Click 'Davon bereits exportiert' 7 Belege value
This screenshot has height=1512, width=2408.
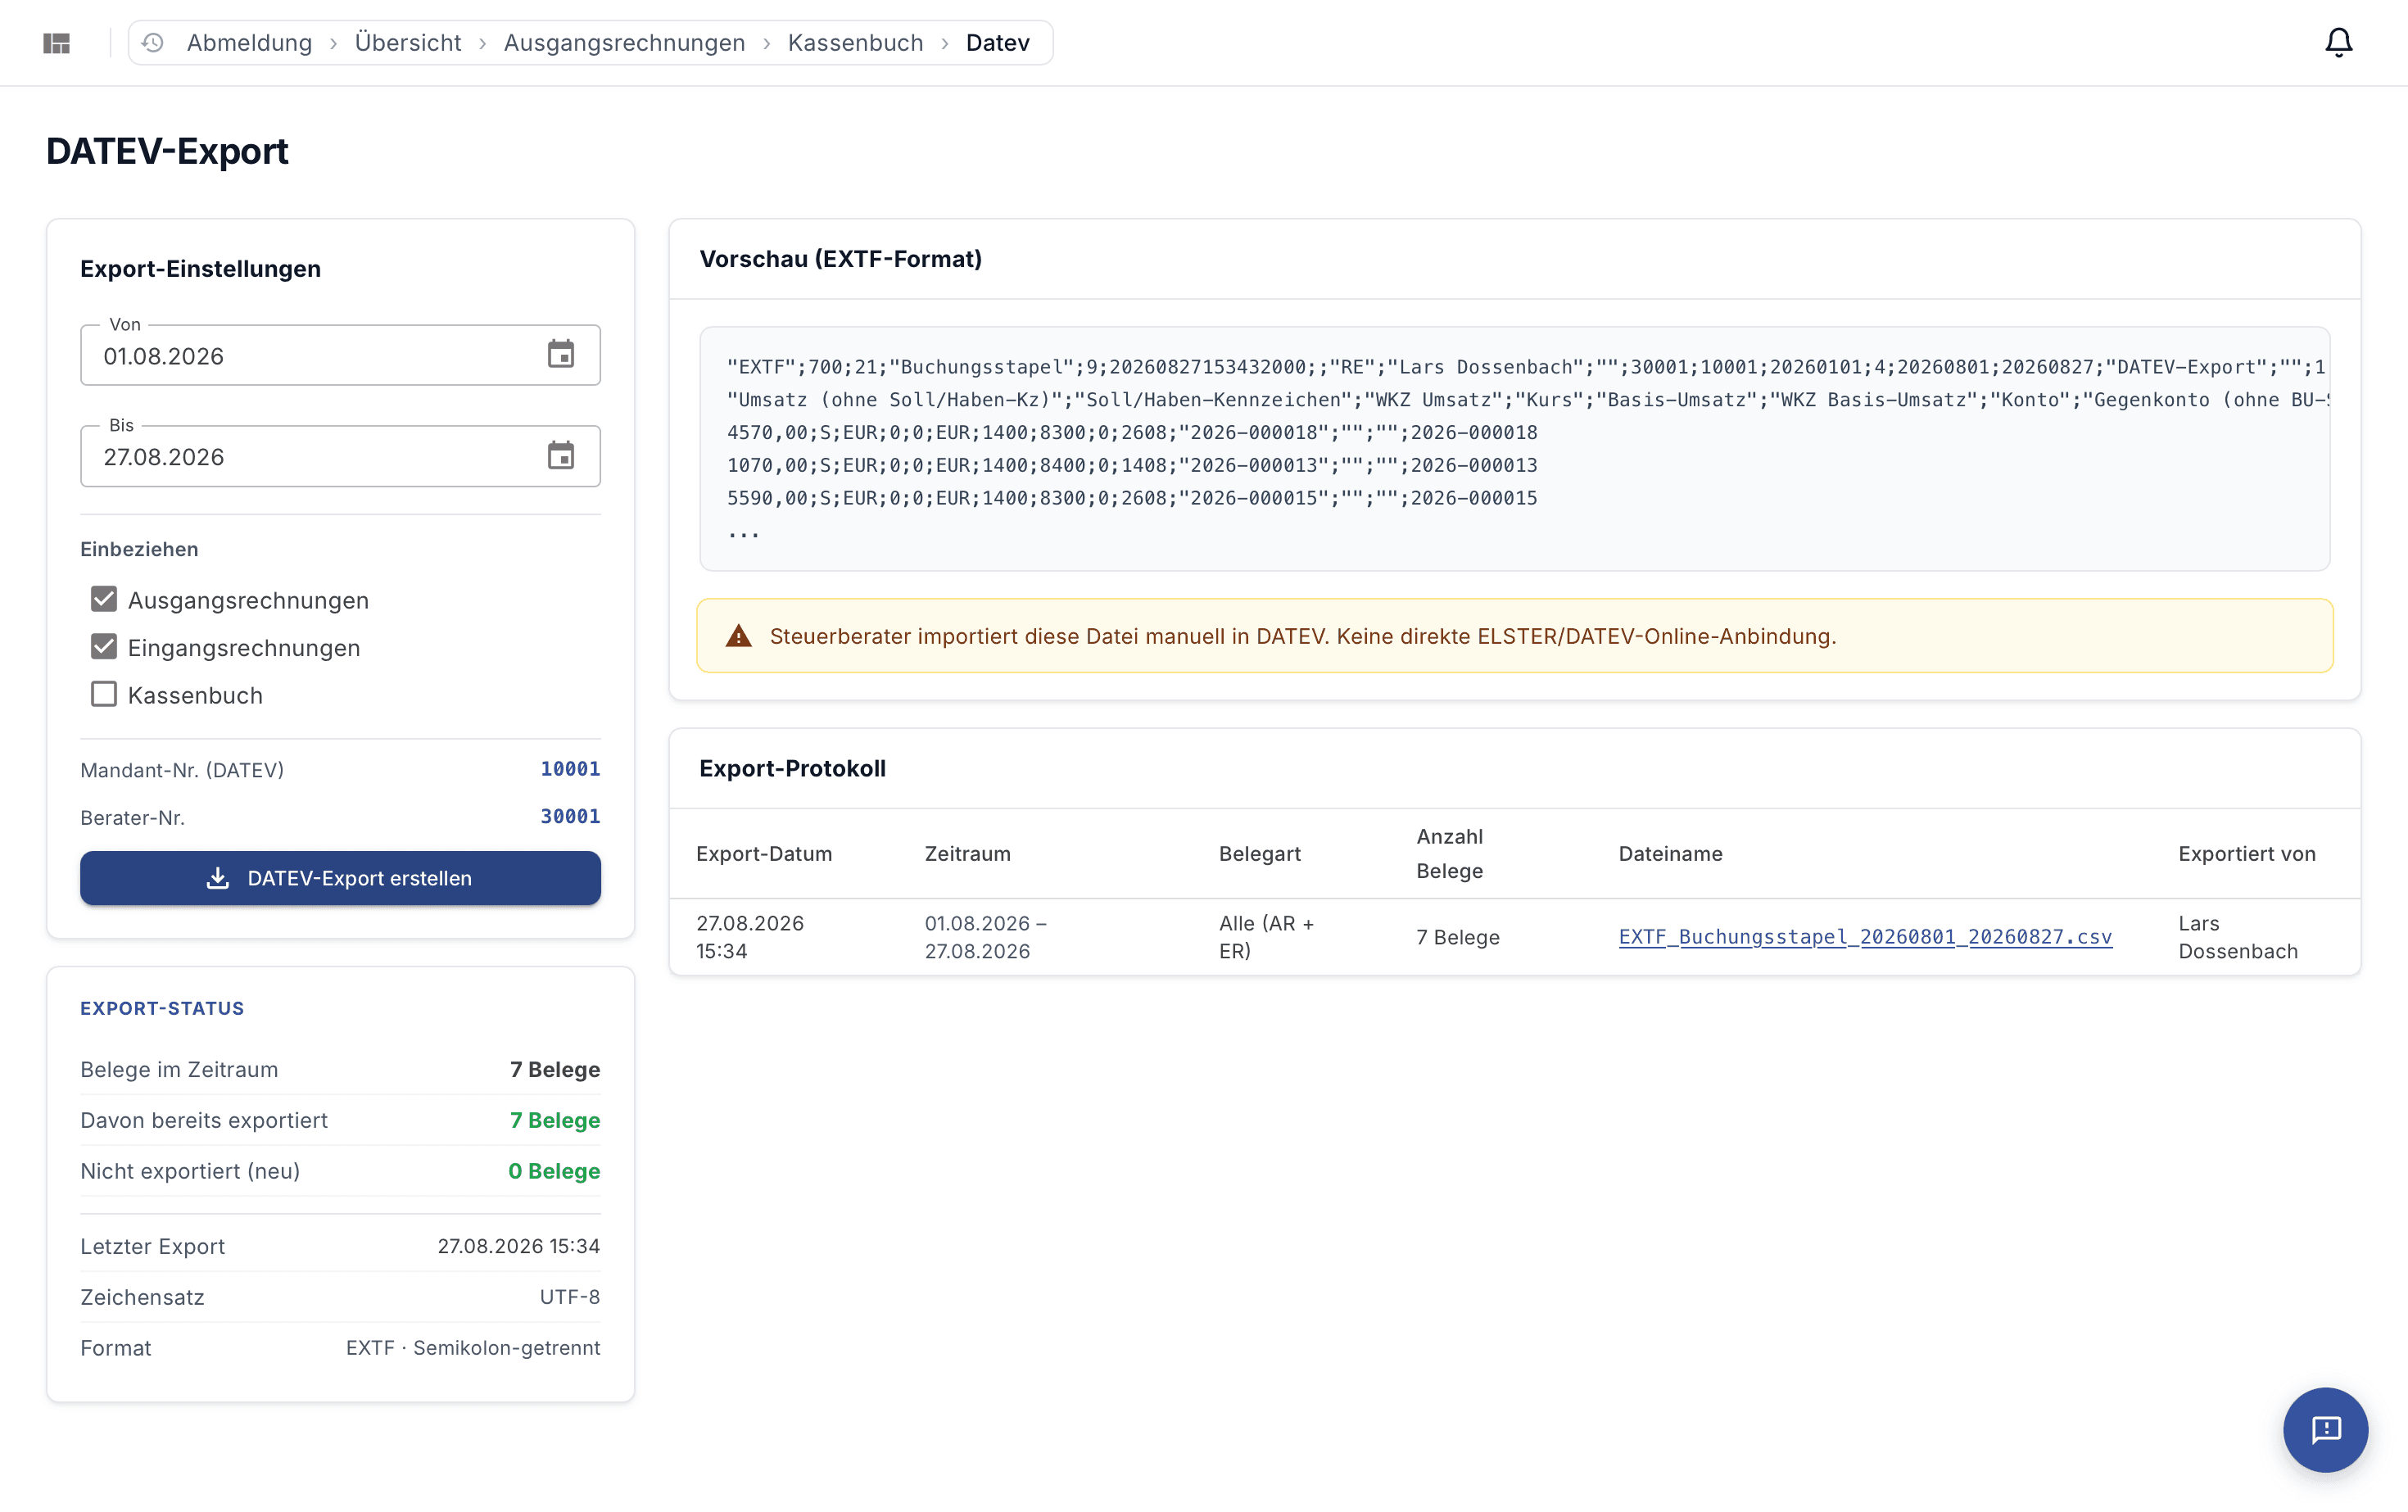[x=554, y=1120]
